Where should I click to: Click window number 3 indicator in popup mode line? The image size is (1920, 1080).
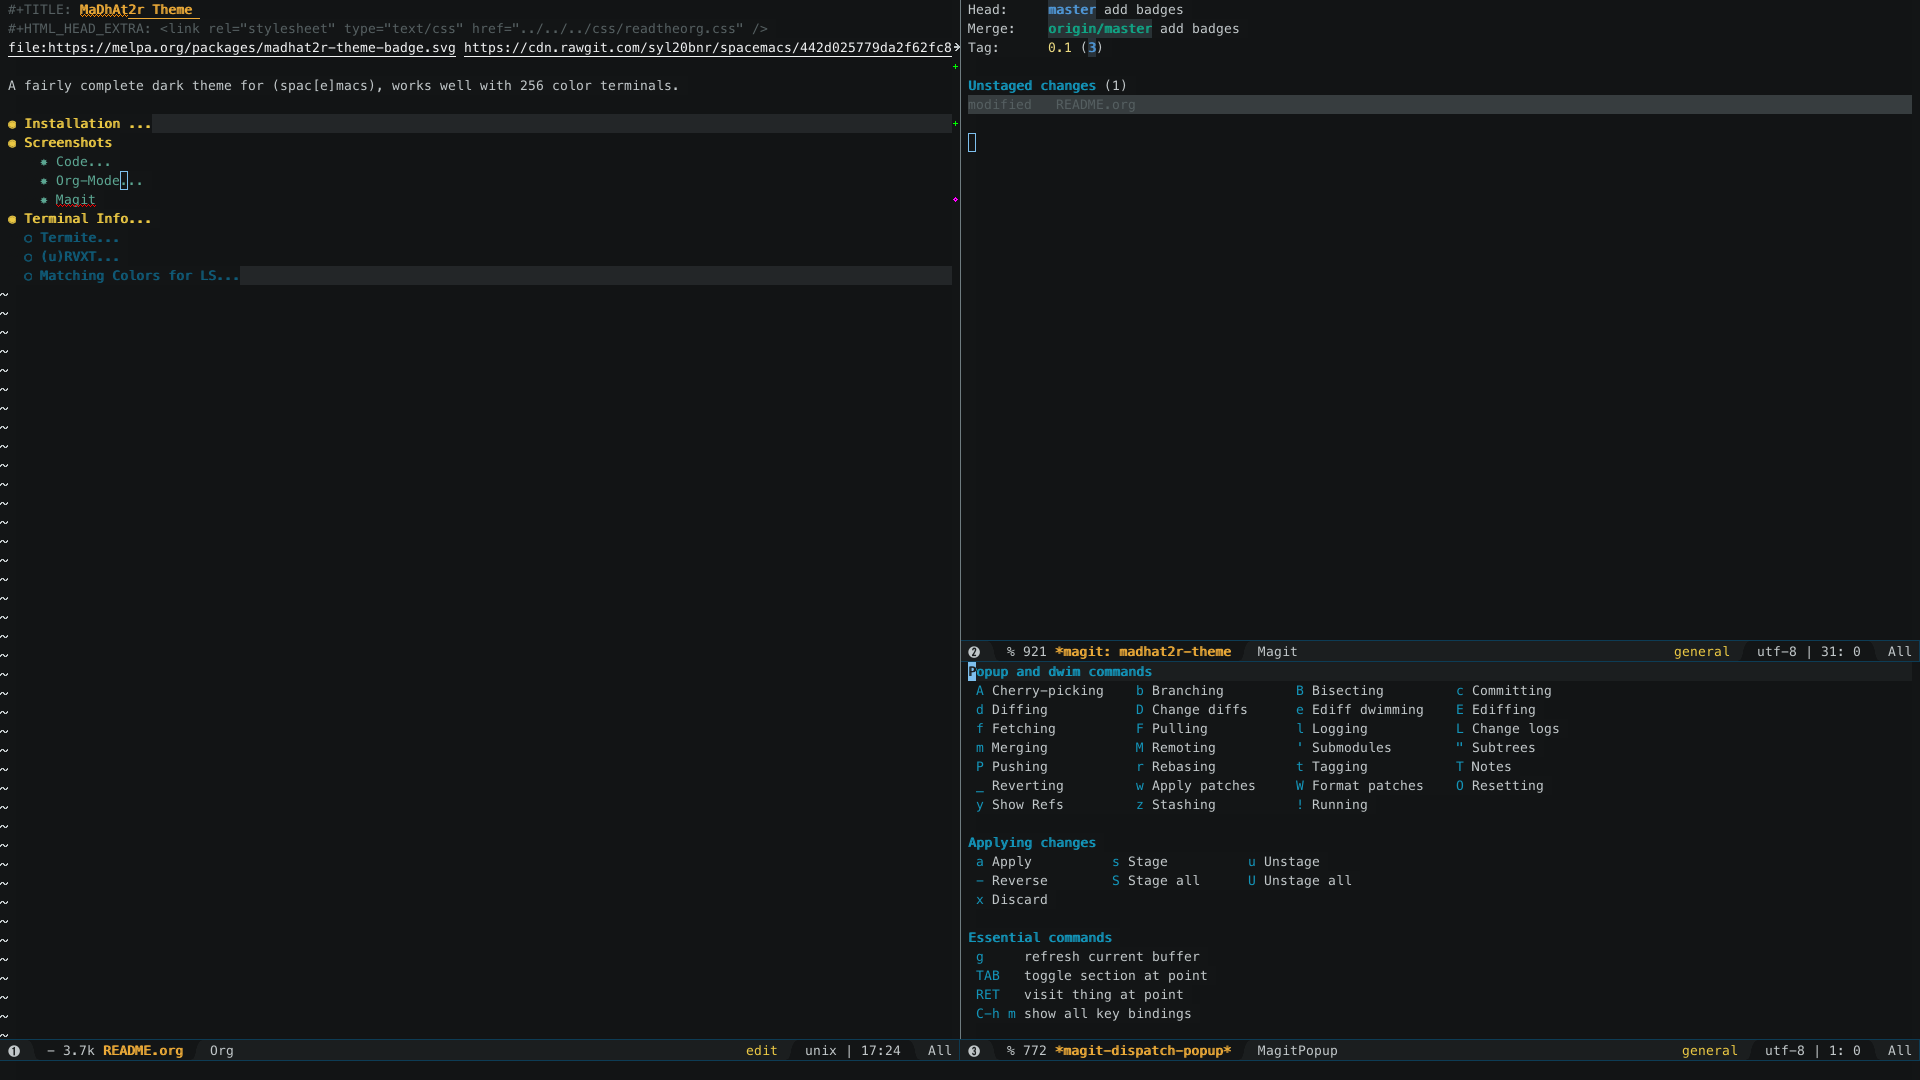(974, 1051)
